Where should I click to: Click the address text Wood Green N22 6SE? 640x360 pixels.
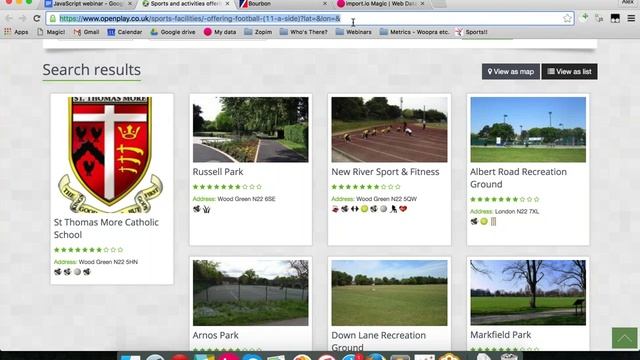coord(247,199)
